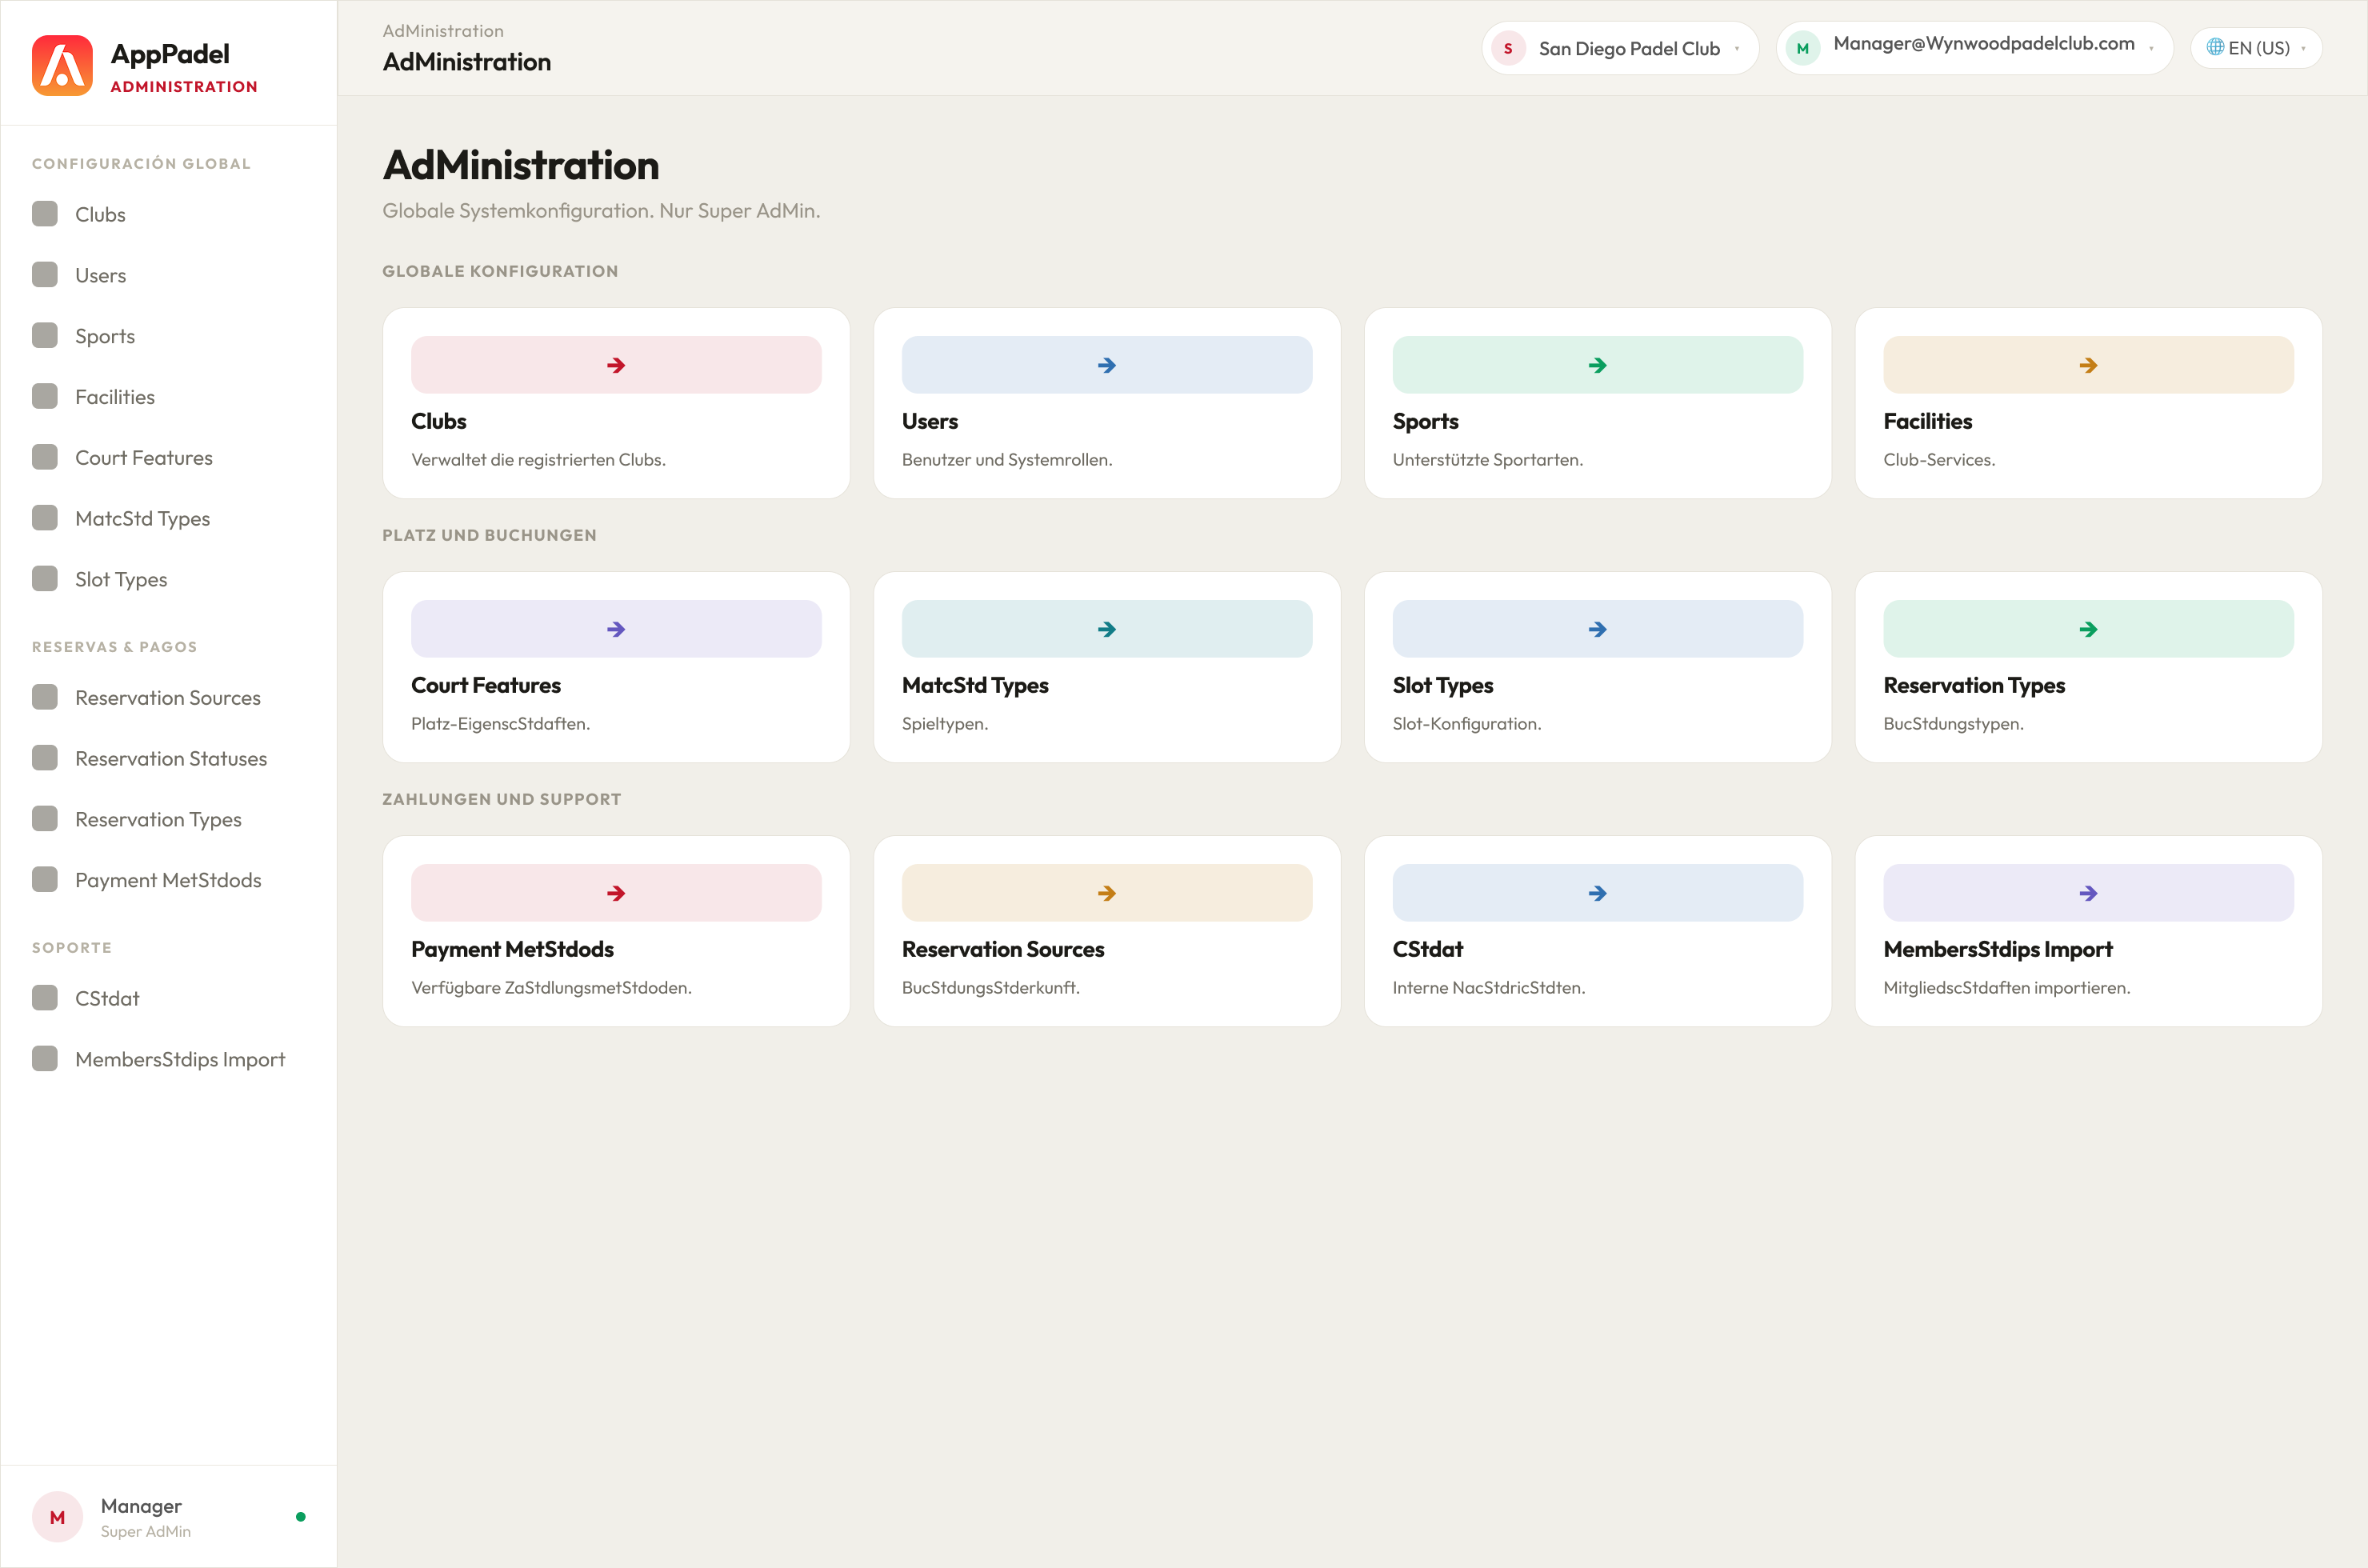Image resolution: width=2368 pixels, height=1568 pixels.
Task: Click the gray icon beside Reservation Sources in sidebar
Action: coord(45,698)
